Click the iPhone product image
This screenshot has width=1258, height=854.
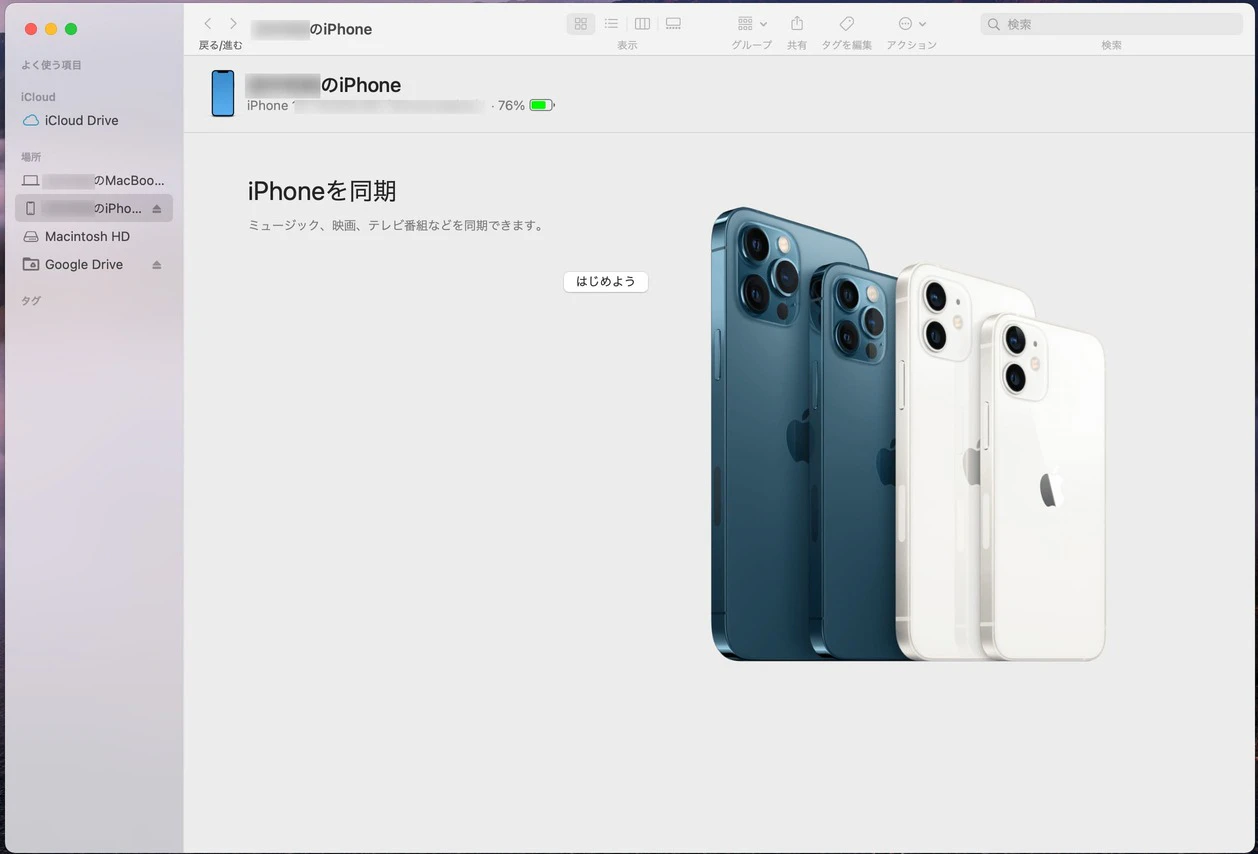tap(907, 435)
